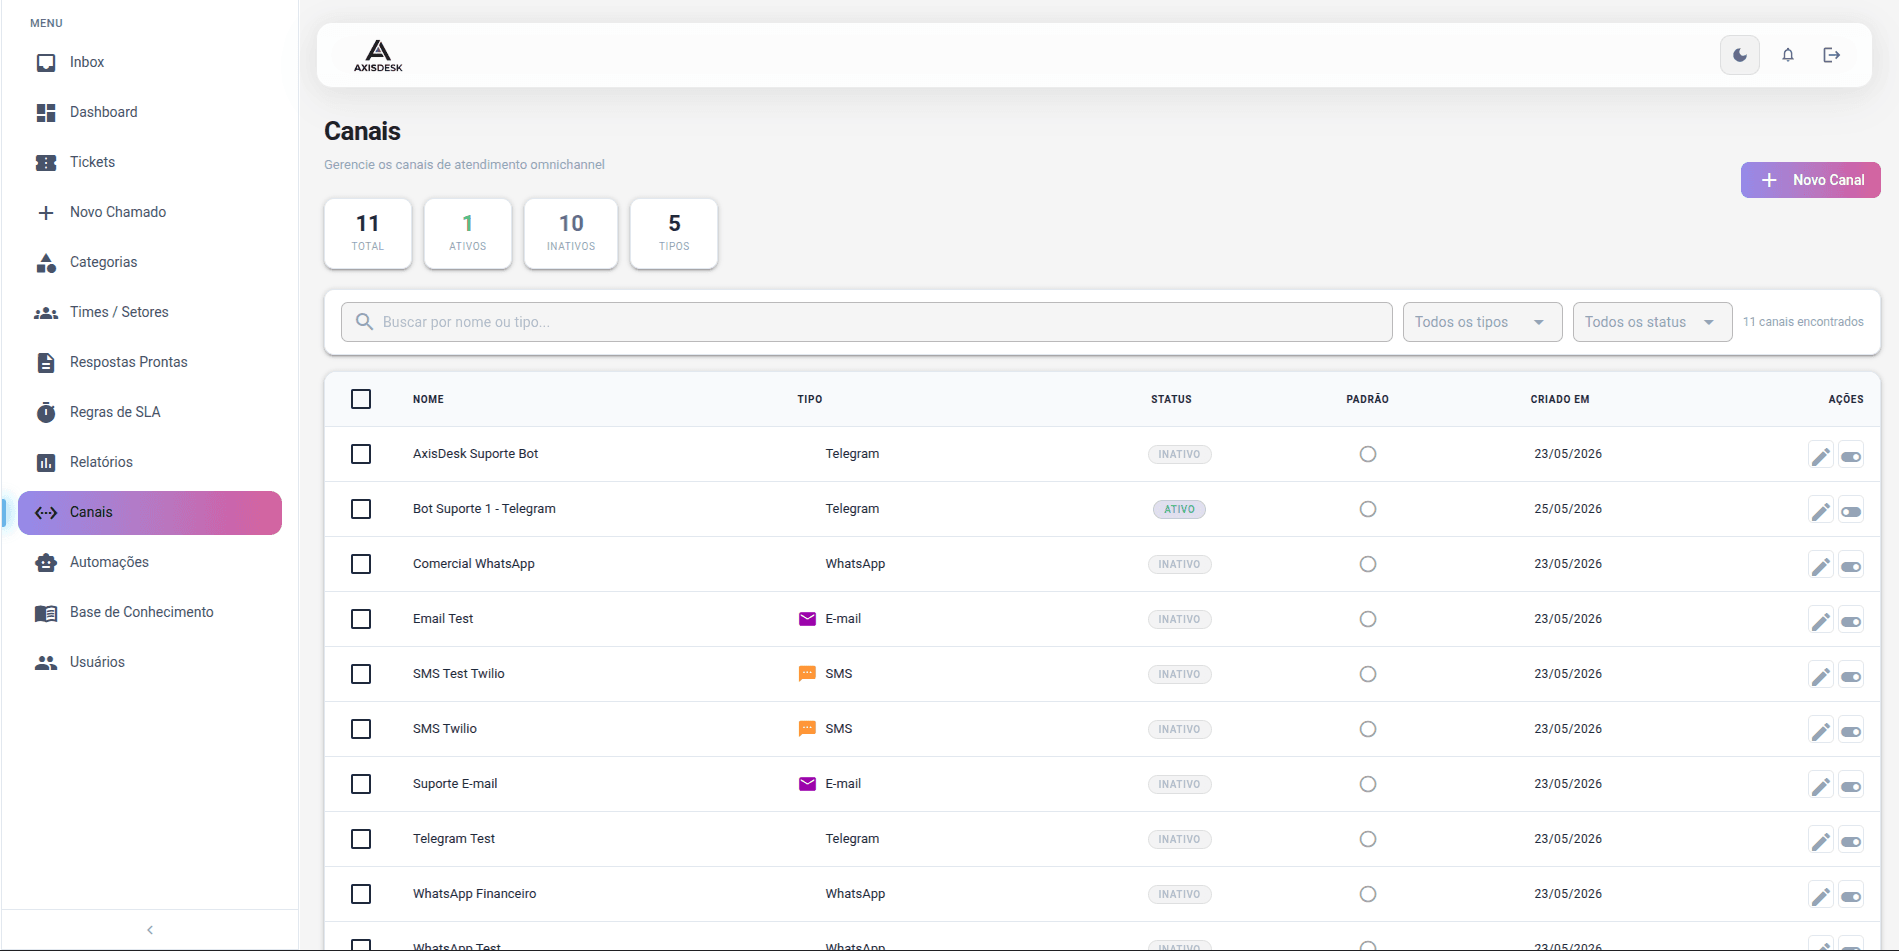
Task: Click the logout icon in header
Action: pos(1832,55)
